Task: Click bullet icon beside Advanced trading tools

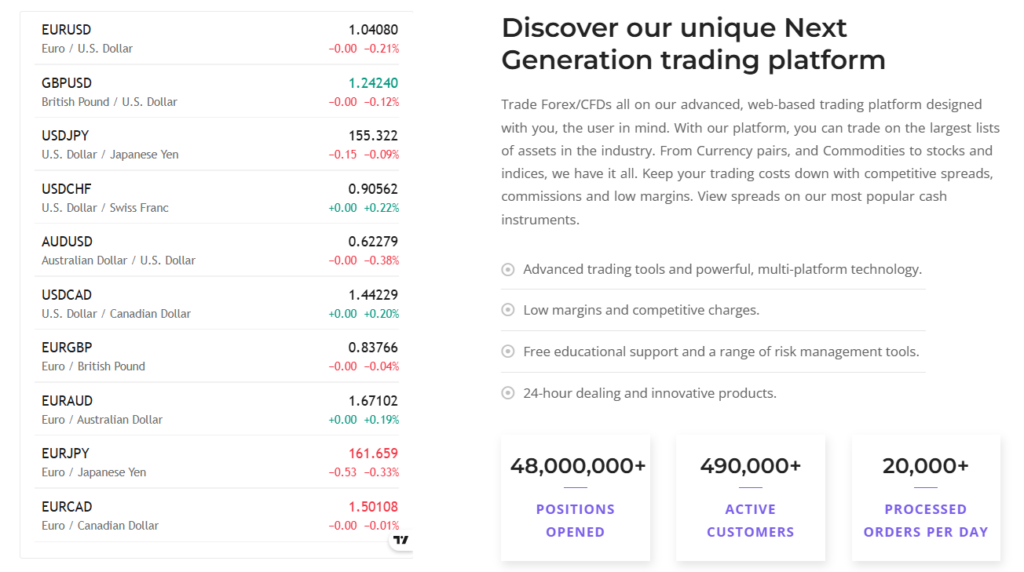Action: click(508, 269)
